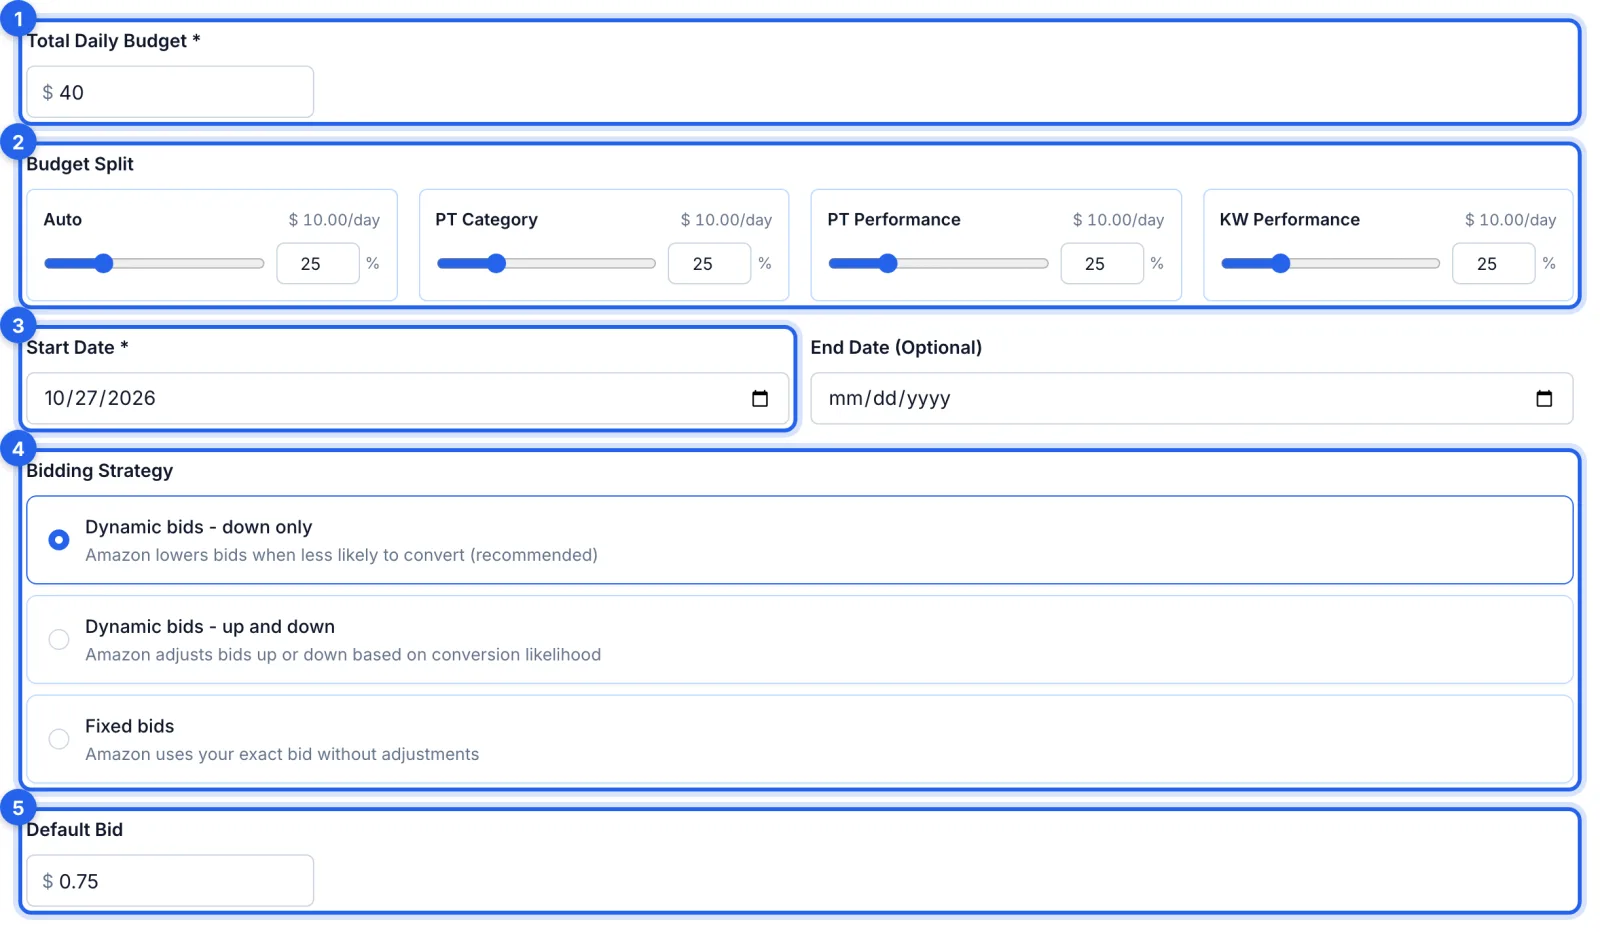The image size is (1600, 933).
Task: Click the End Date mm/dd/yyyy field
Action: click(1192, 398)
